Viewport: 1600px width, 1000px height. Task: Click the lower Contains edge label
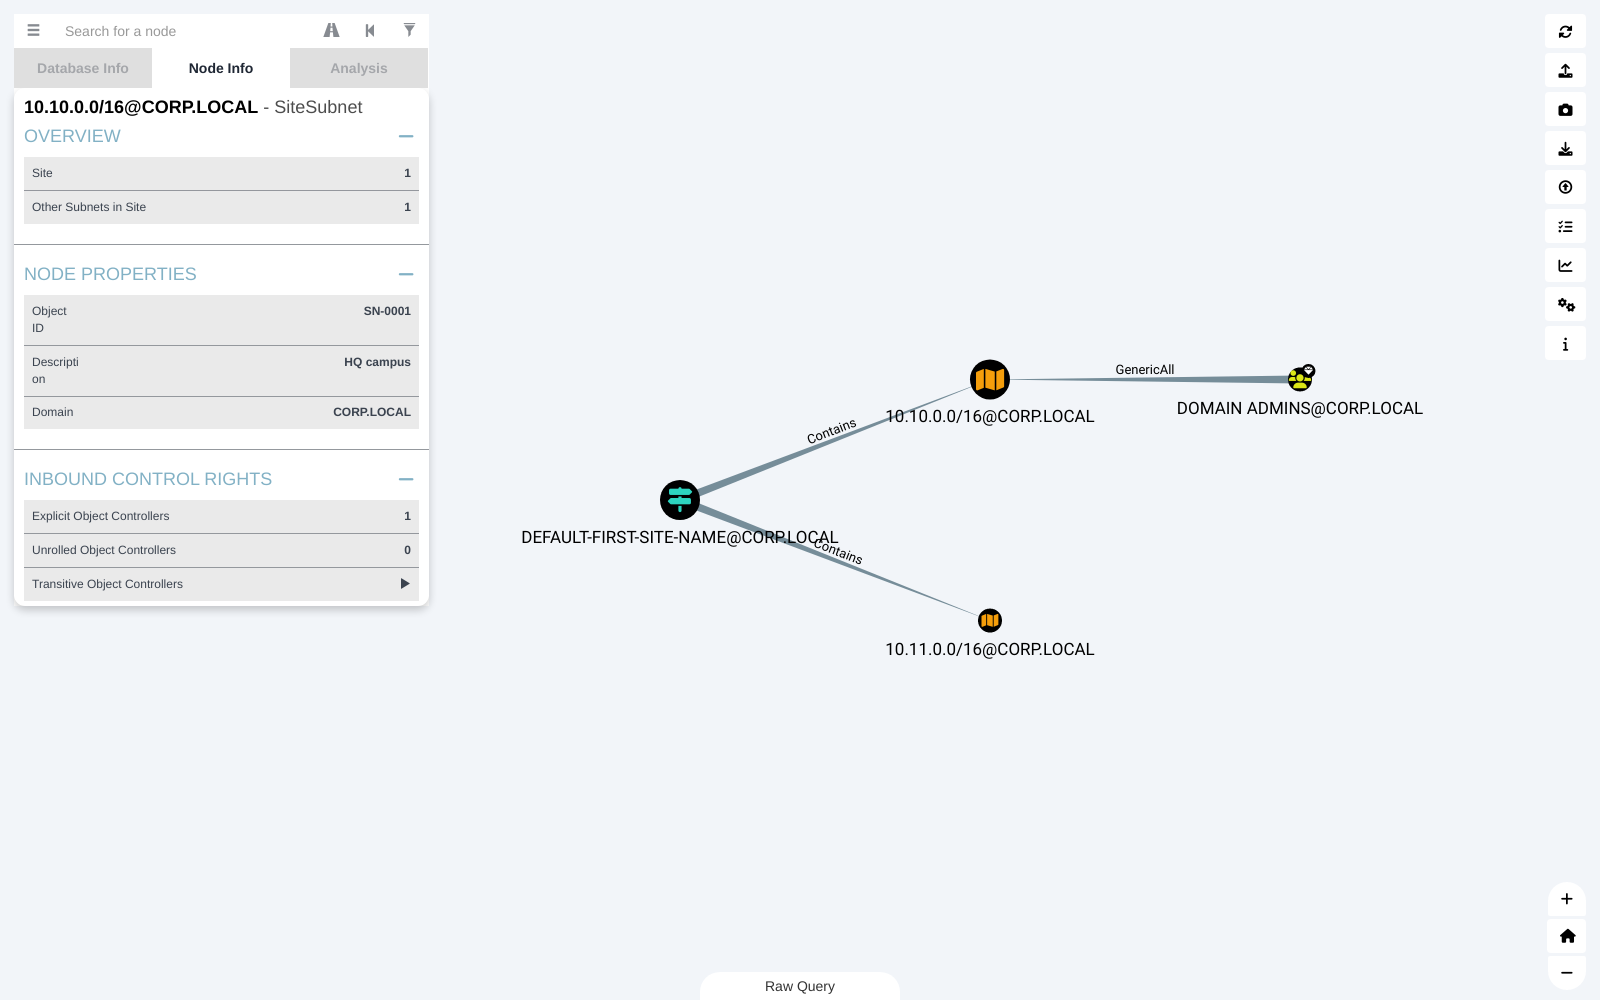[838, 551]
